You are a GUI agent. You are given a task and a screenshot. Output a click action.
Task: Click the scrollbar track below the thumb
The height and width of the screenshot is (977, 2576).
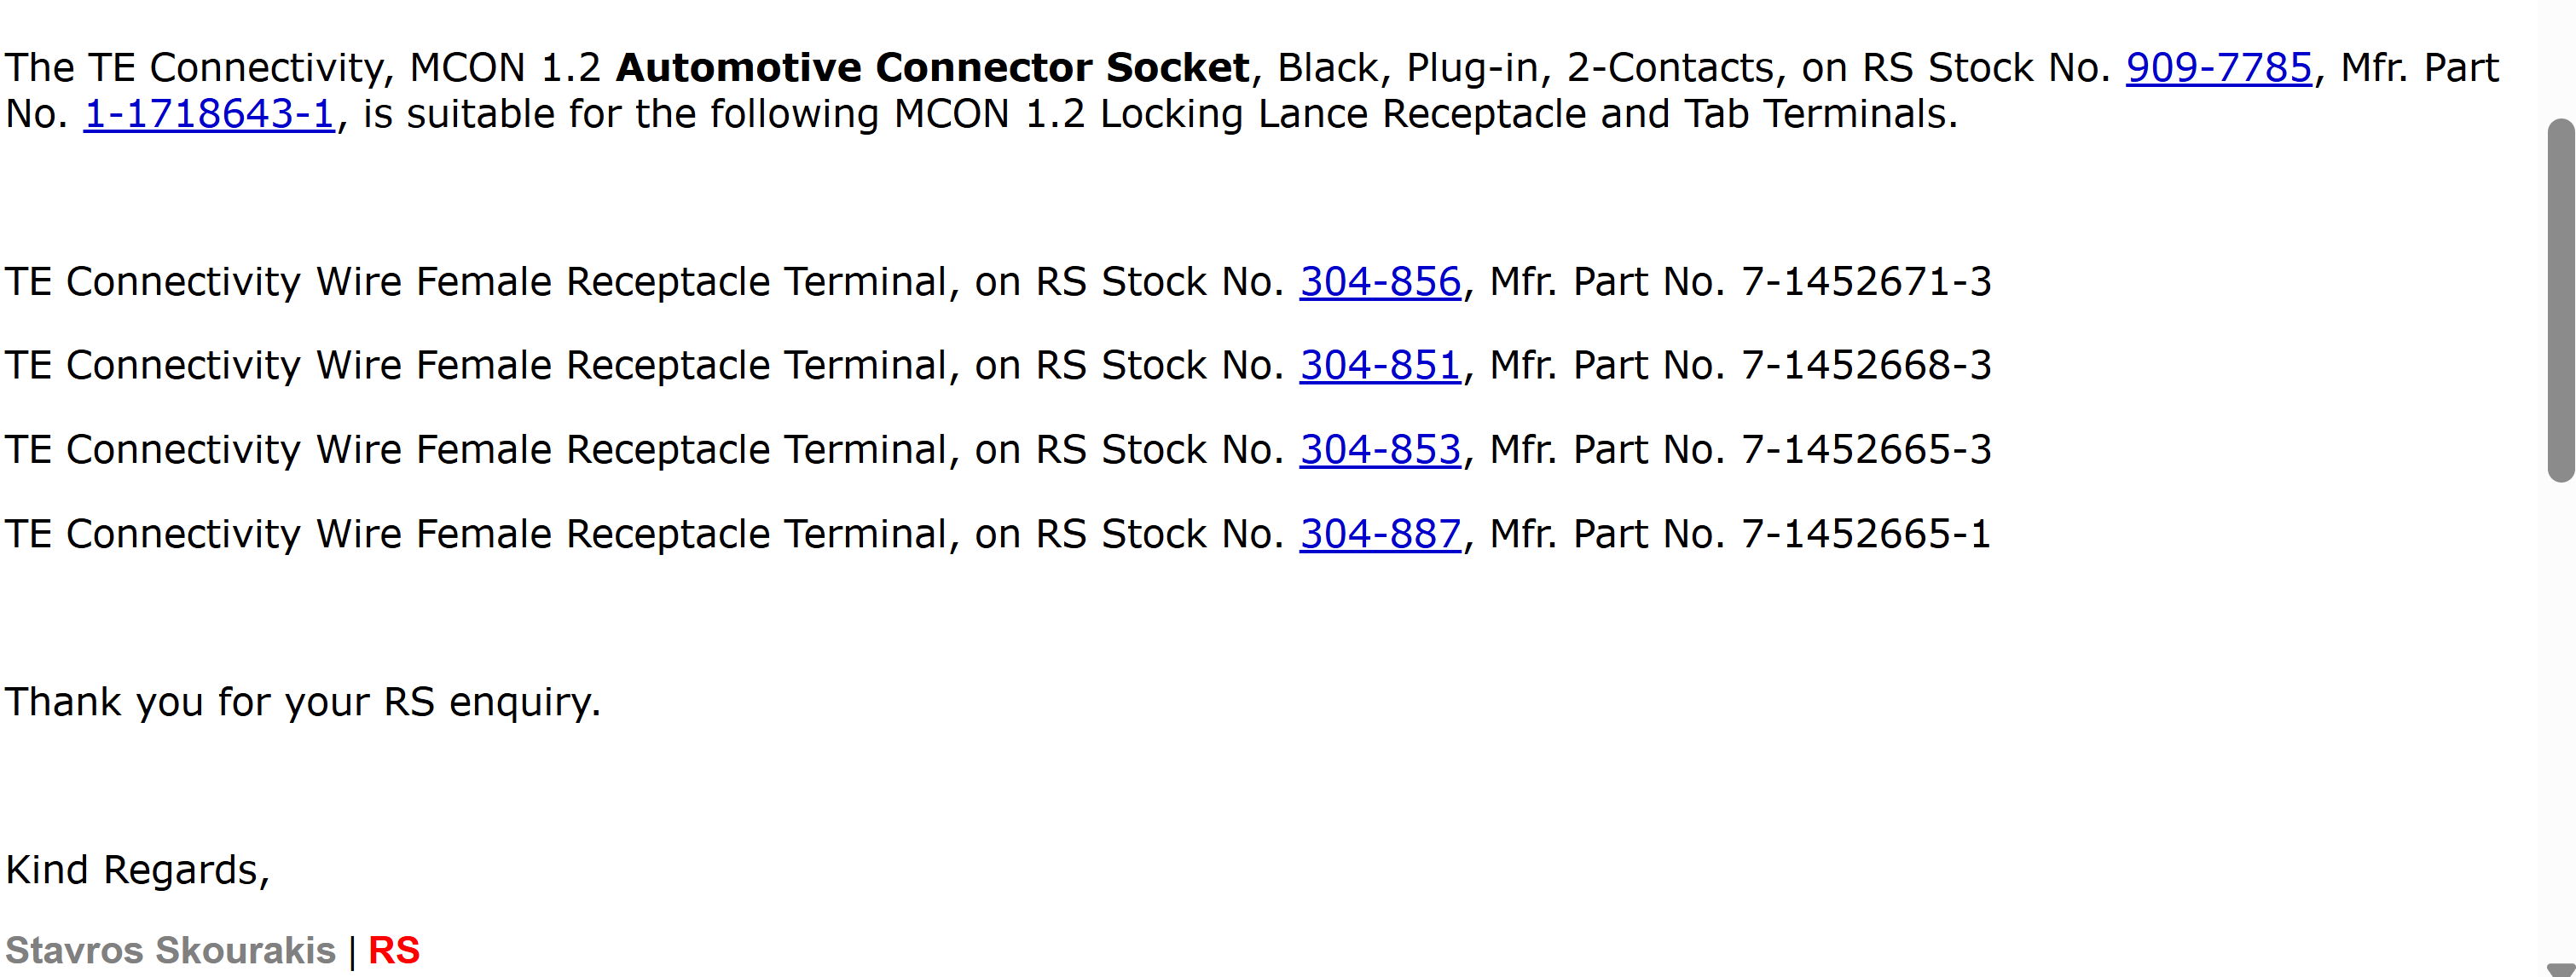(x=2561, y=720)
